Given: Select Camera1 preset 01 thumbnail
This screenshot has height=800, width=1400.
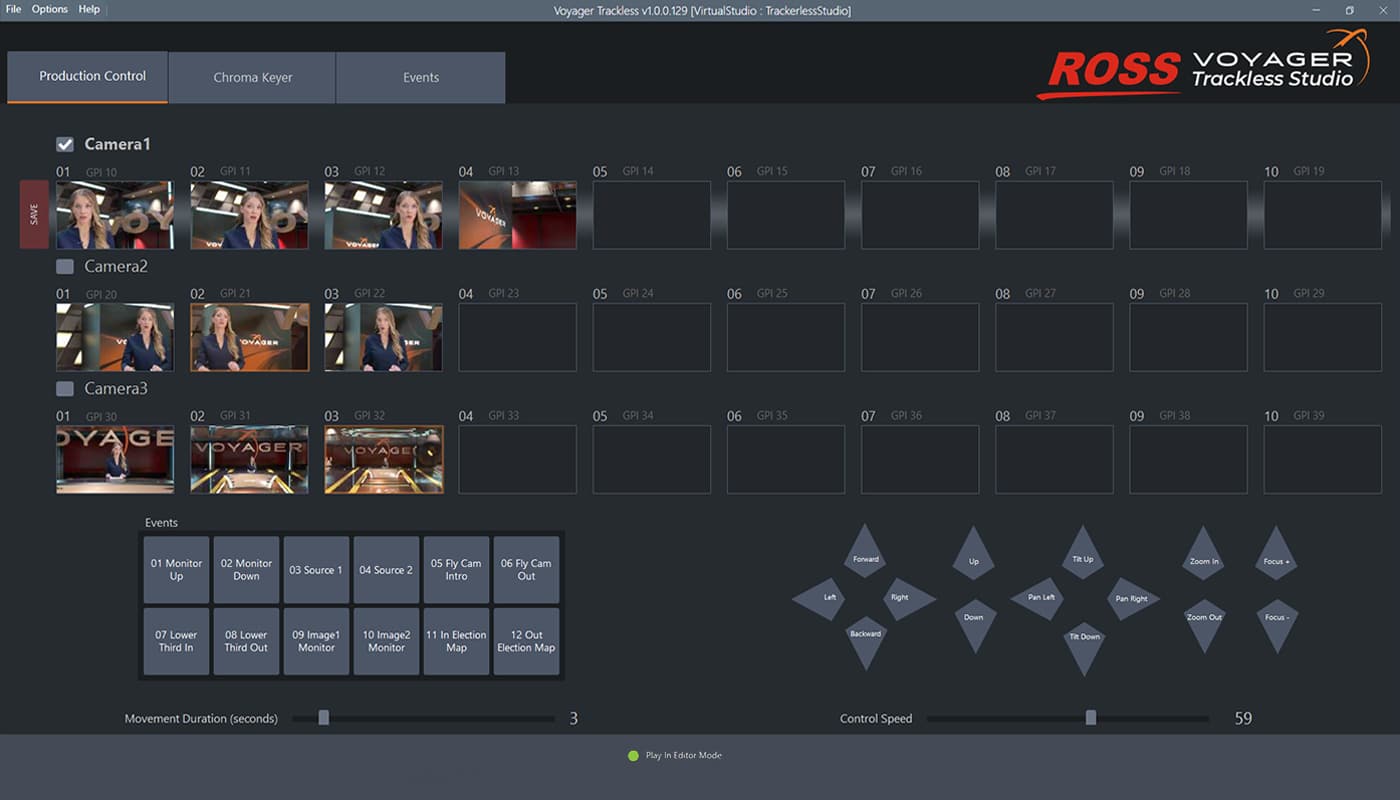Looking at the screenshot, I should (x=115, y=215).
